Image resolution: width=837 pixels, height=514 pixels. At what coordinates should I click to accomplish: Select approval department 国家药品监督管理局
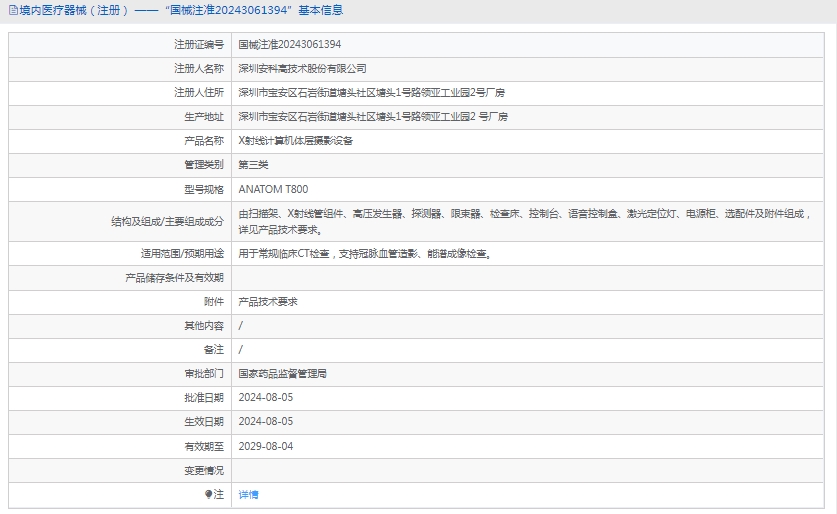pyautogui.click(x=283, y=373)
